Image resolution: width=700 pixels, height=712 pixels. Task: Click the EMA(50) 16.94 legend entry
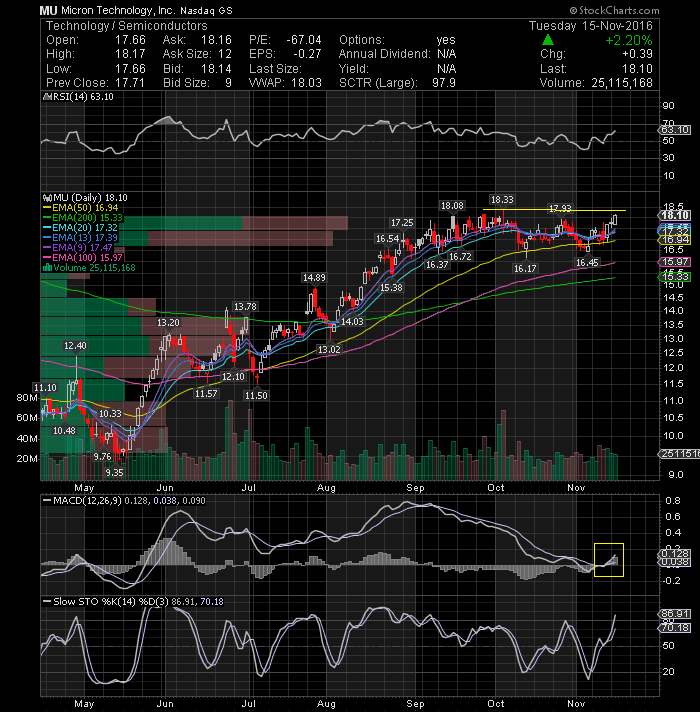(x=80, y=208)
